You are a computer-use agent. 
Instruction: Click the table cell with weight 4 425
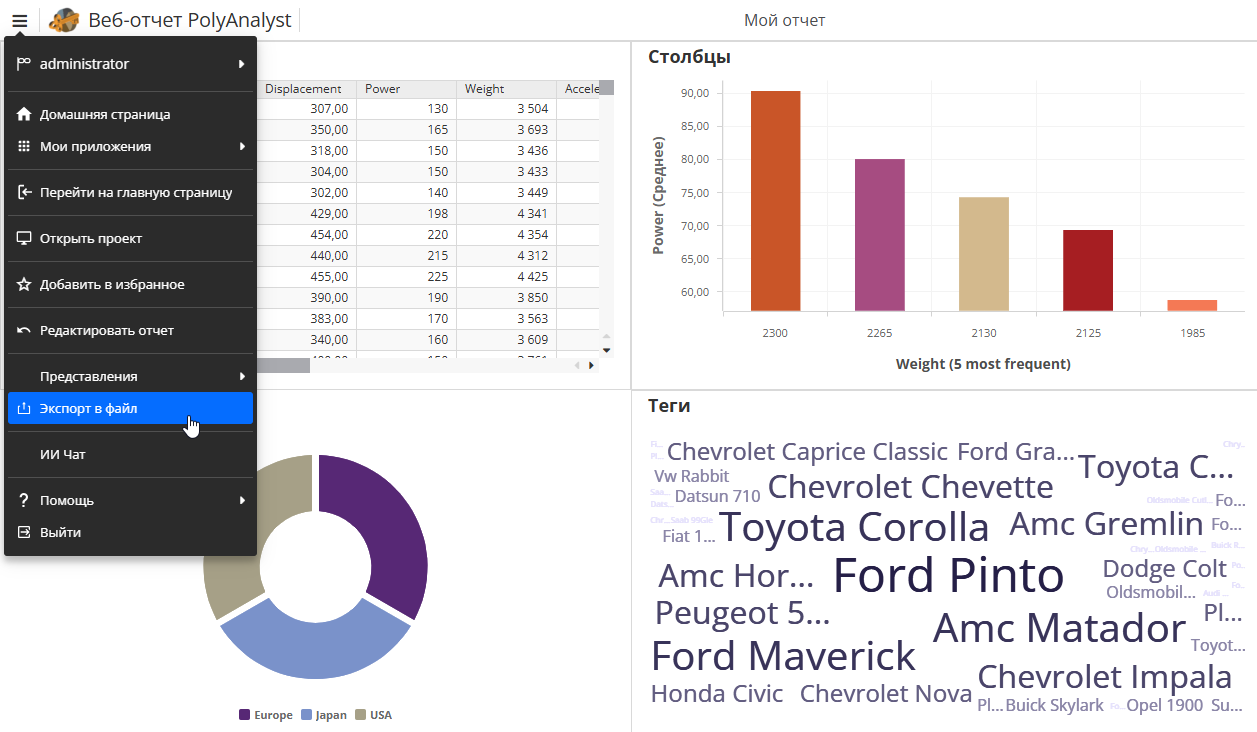pos(506,276)
